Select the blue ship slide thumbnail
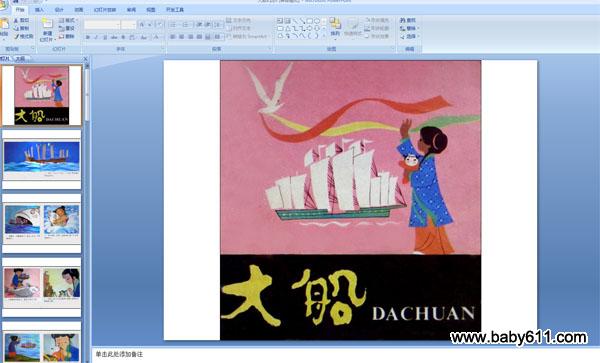 tap(41, 160)
